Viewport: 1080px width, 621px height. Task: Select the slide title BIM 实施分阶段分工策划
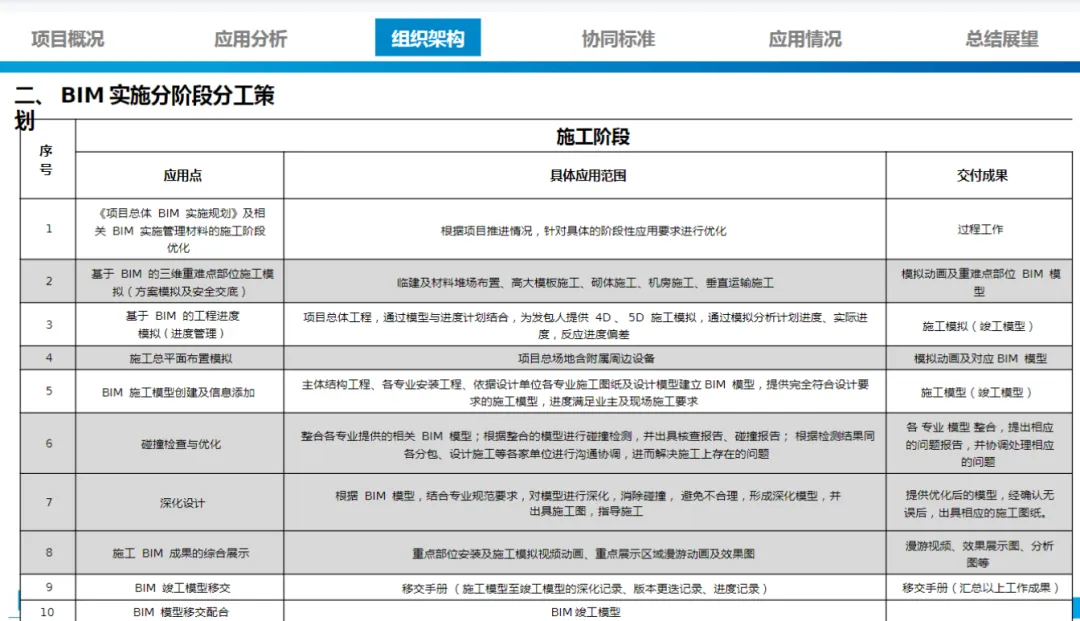click(x=145, y=106)
